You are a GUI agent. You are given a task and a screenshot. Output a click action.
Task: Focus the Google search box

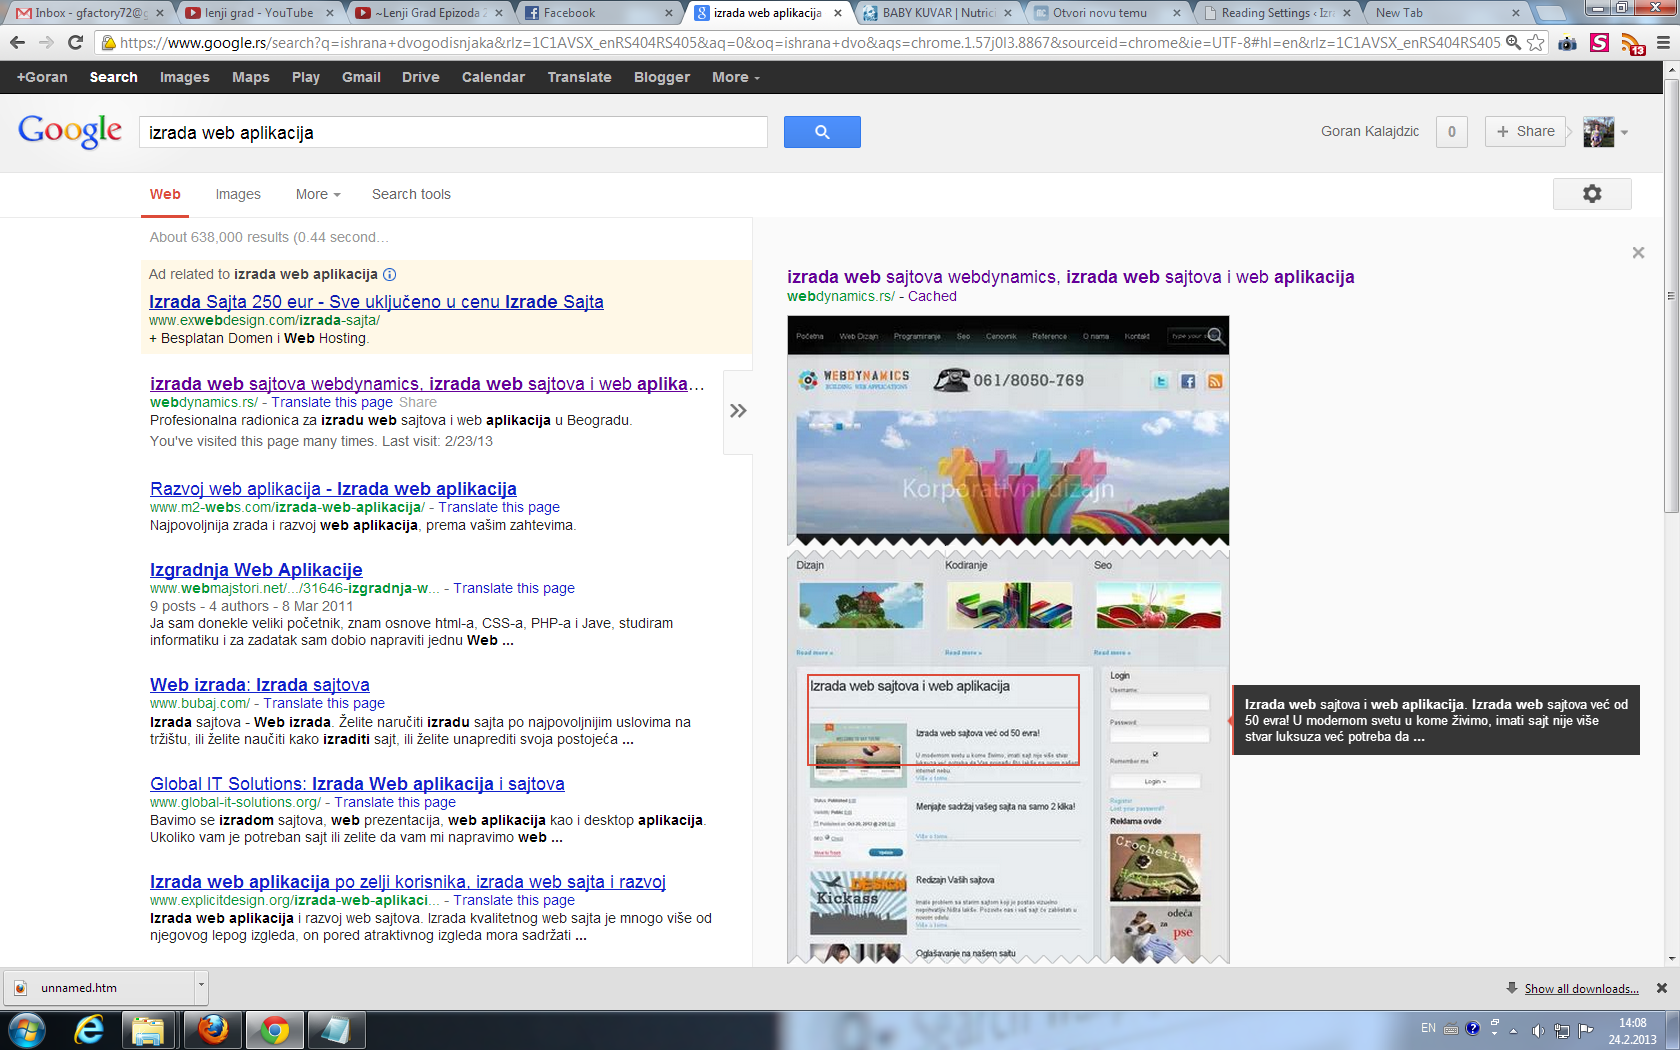pos(453,132)
